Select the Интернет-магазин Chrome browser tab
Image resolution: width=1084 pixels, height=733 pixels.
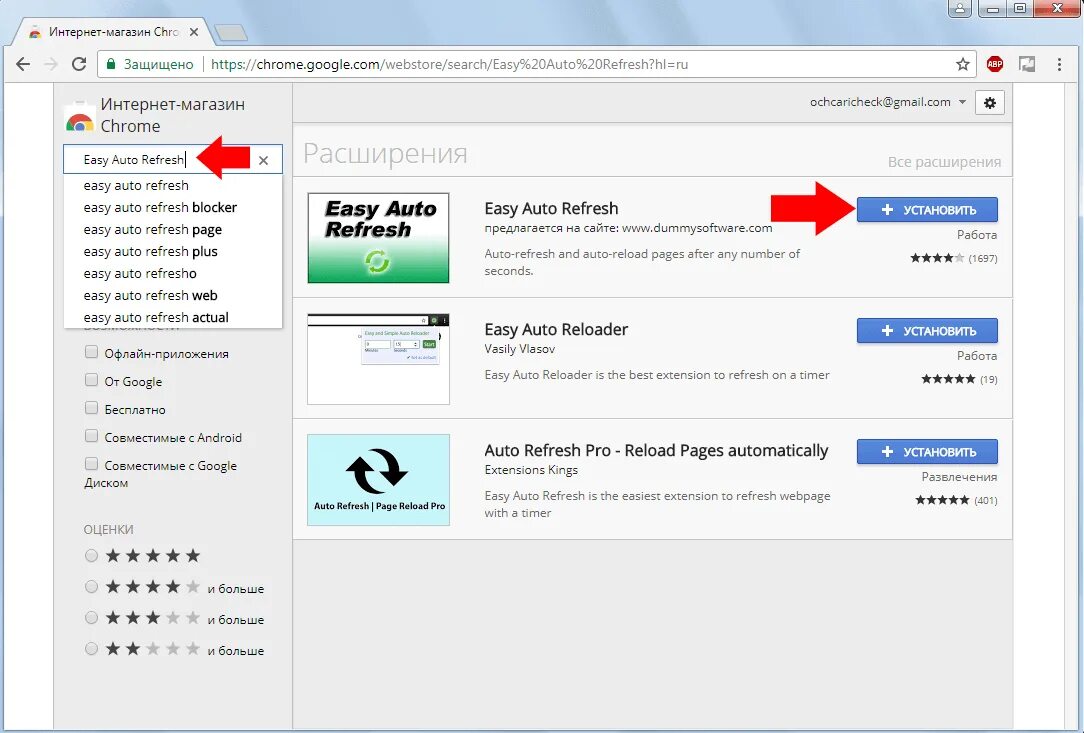114,32
